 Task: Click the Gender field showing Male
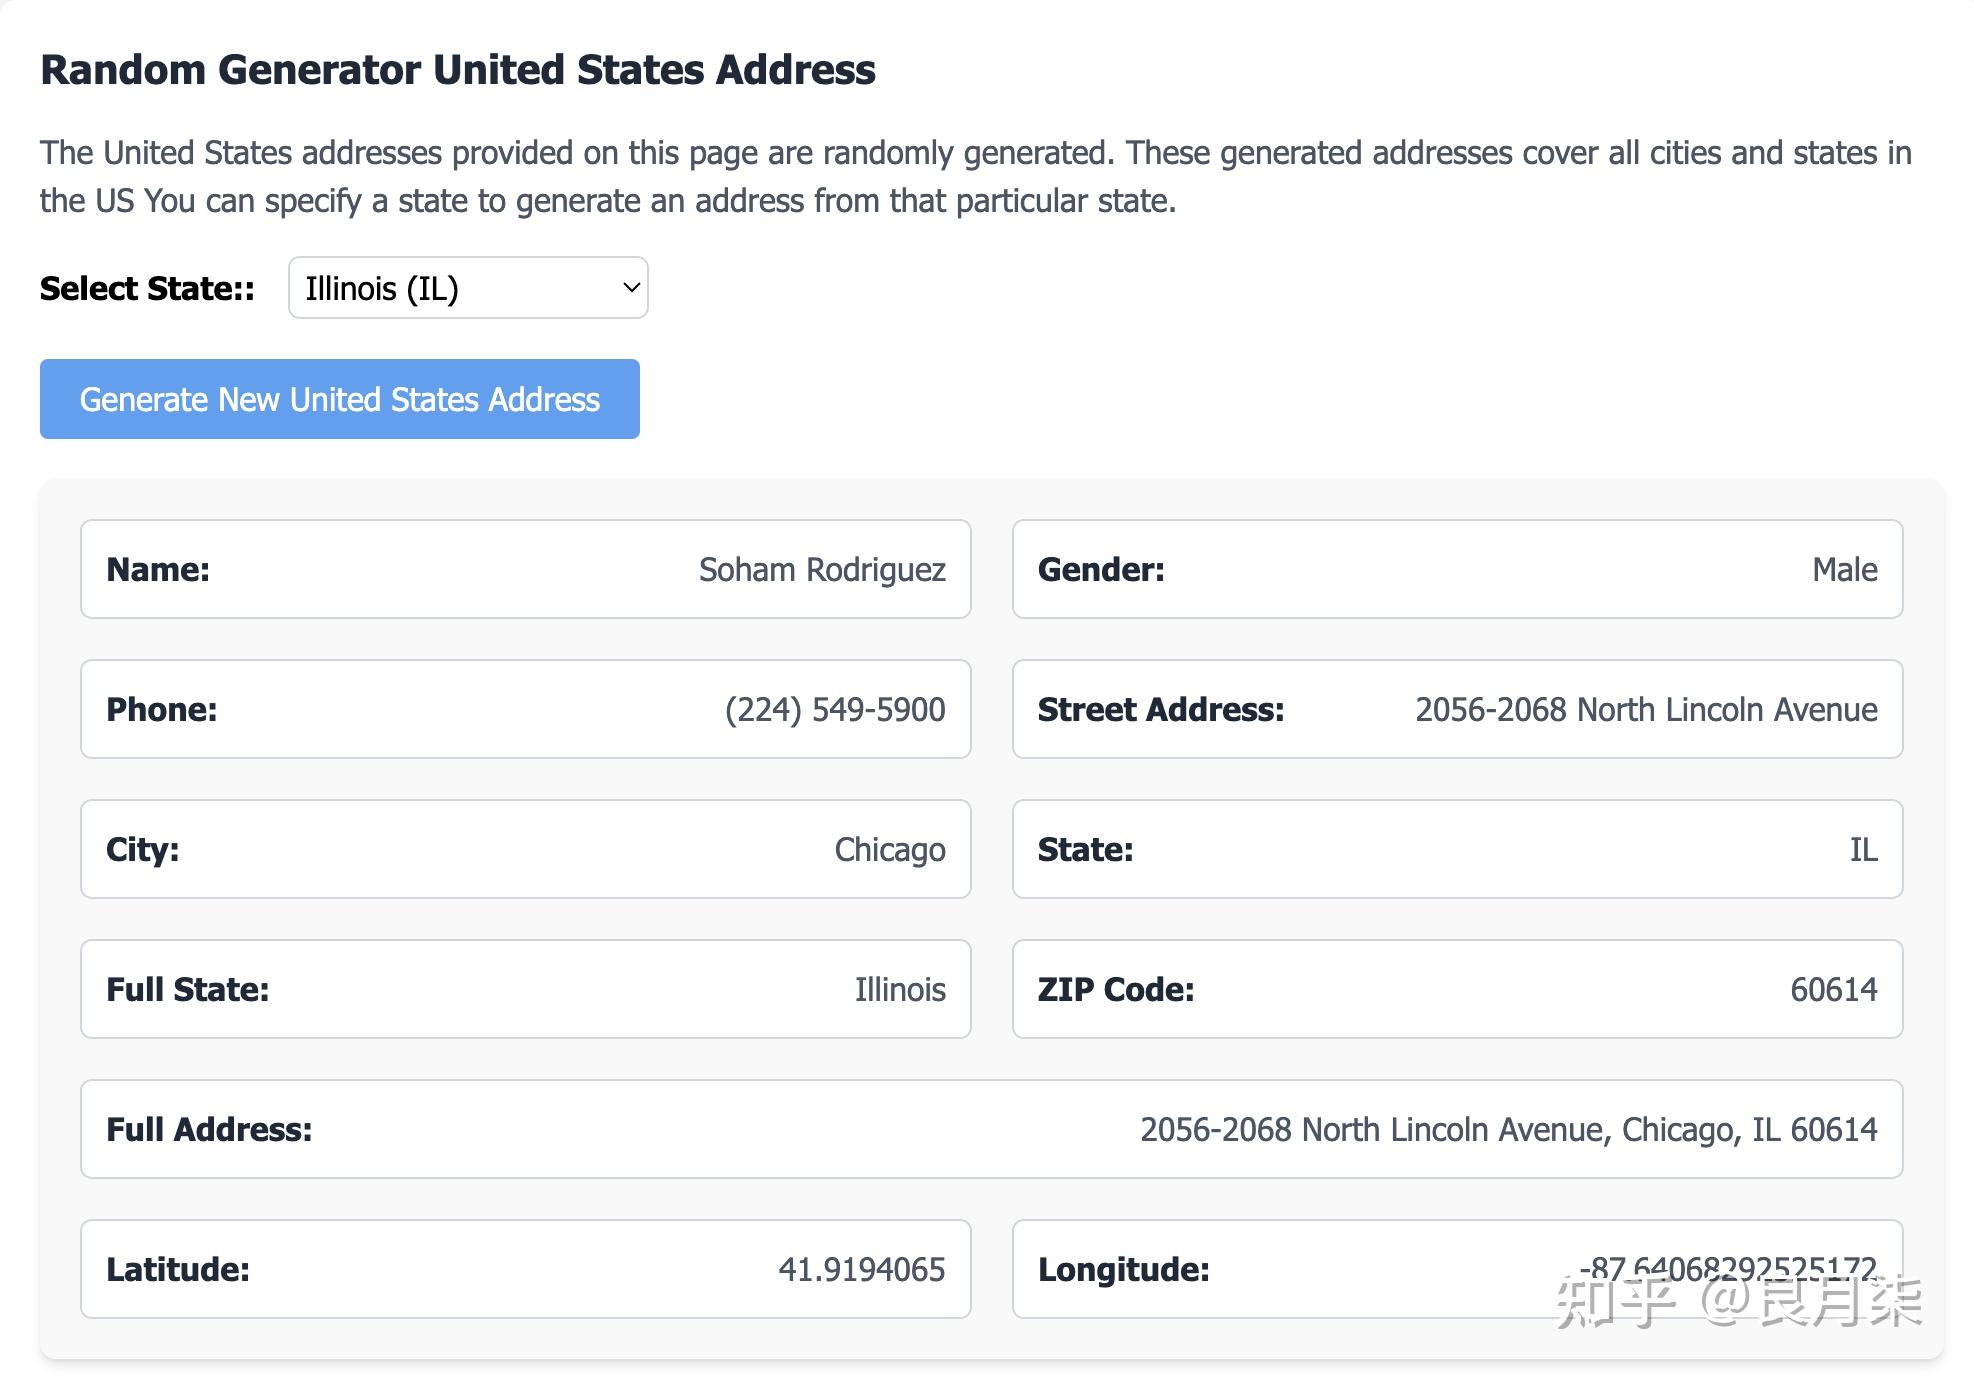pos(1843,569)
